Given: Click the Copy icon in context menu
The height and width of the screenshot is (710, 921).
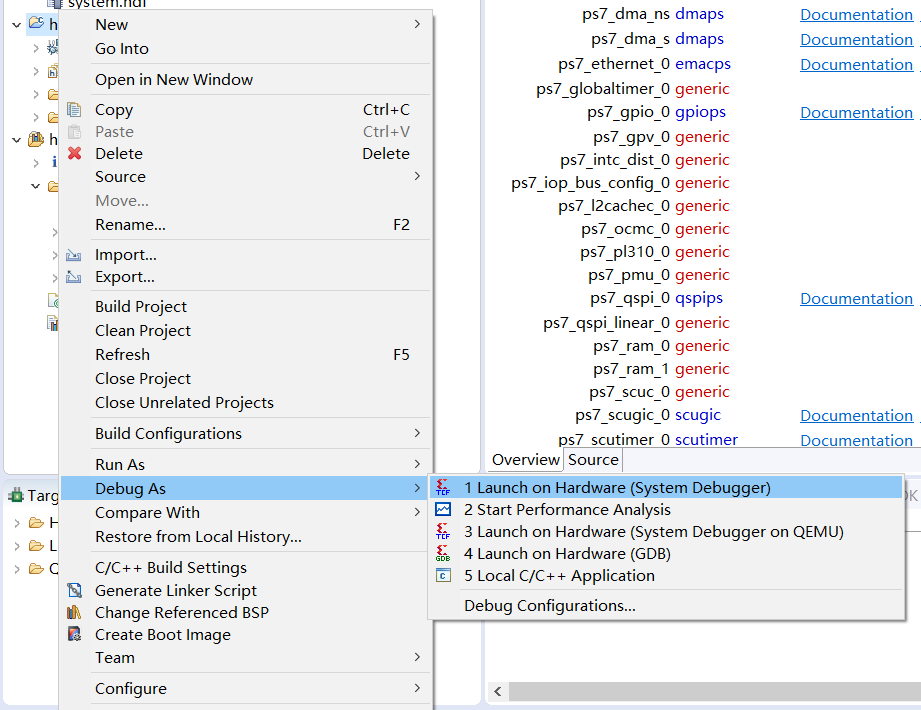Looking at the screenshot, I should pos(74,110).
